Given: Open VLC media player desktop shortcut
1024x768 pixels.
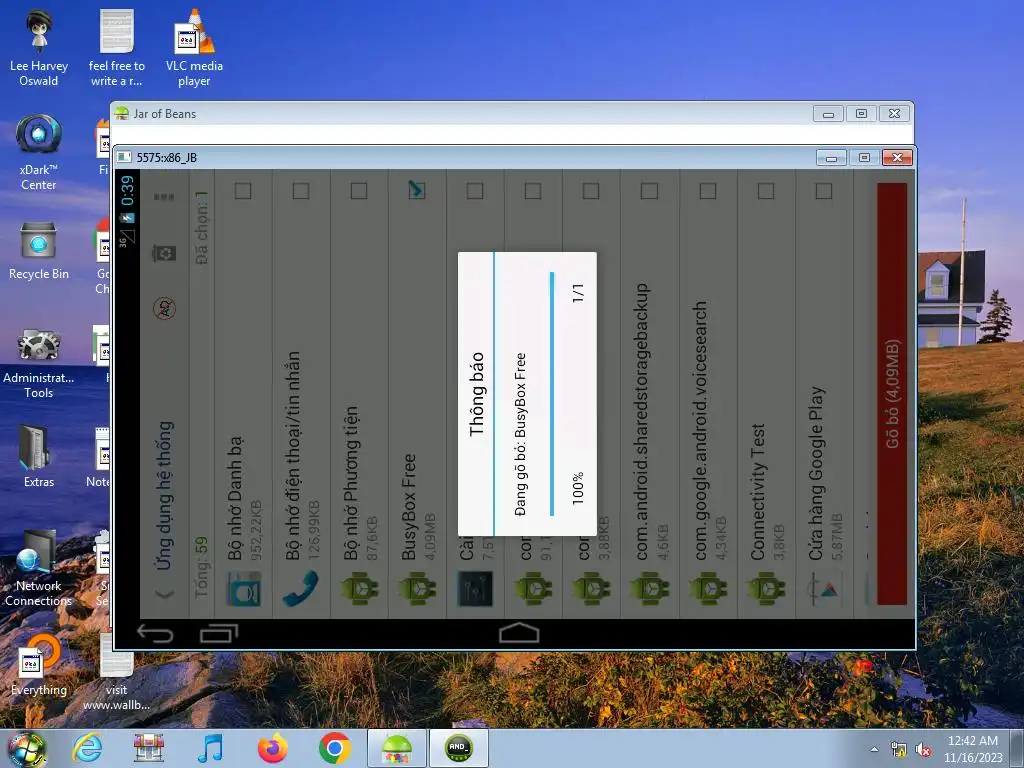Looking at the screenshot, I should pos(194,48).
